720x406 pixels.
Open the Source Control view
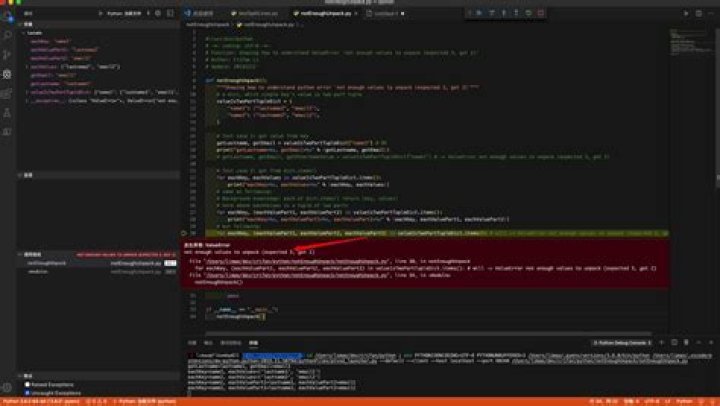pyautogui.click(x=7, y=54)
